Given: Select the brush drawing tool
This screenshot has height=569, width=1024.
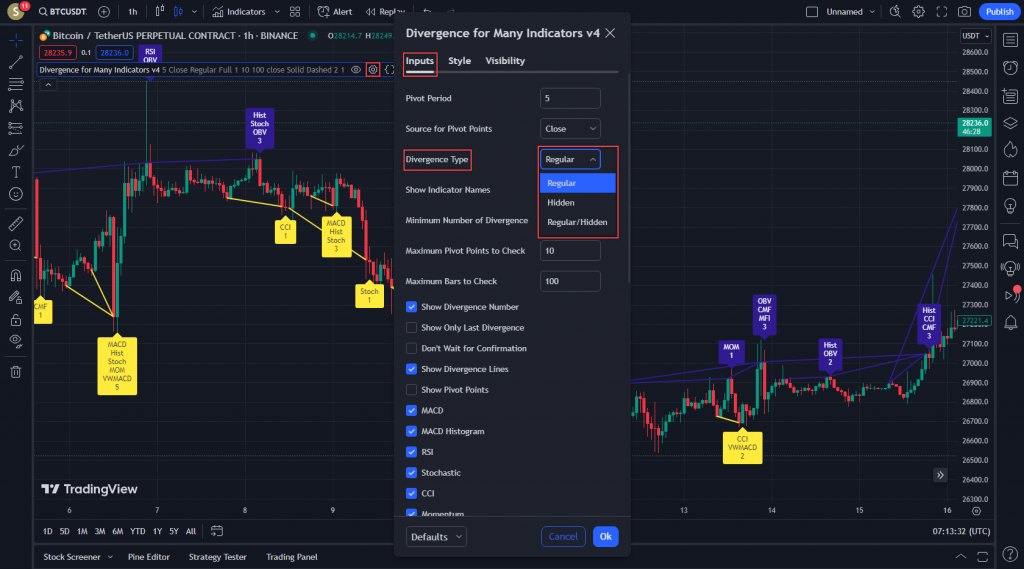Looking at the screenshot, I should point(16,150).
